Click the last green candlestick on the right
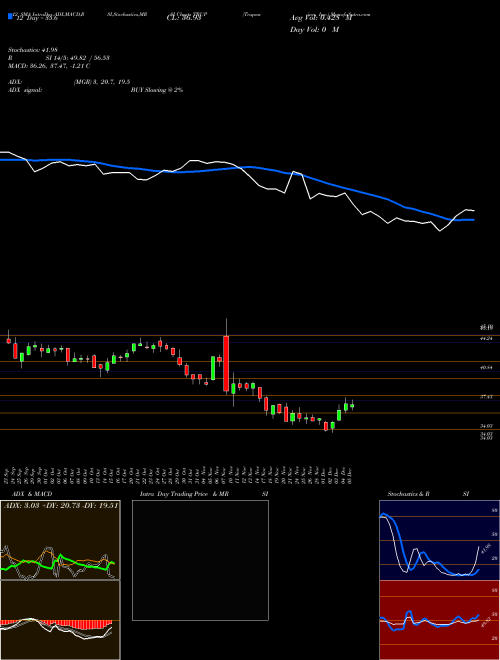The width and height of the screenshot is (500, 660). pyautogui.click(x=352, y=406)
